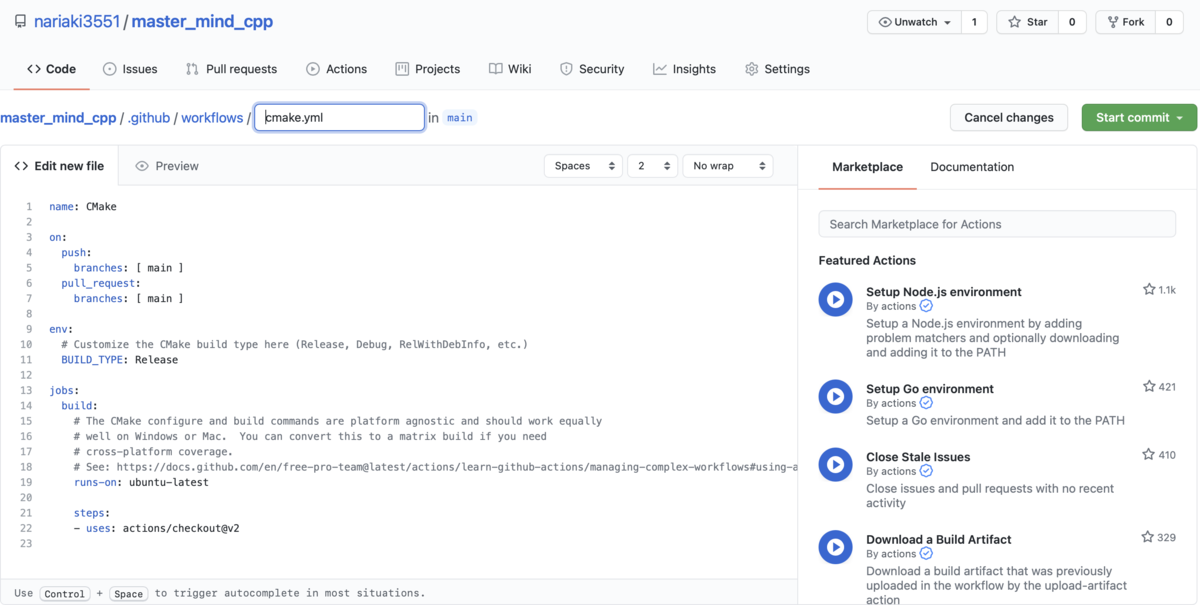The width and height of the screenshot is (1200, 605).
Task: Click verified badge under Setup Go environment
Action: pos(926,403)
